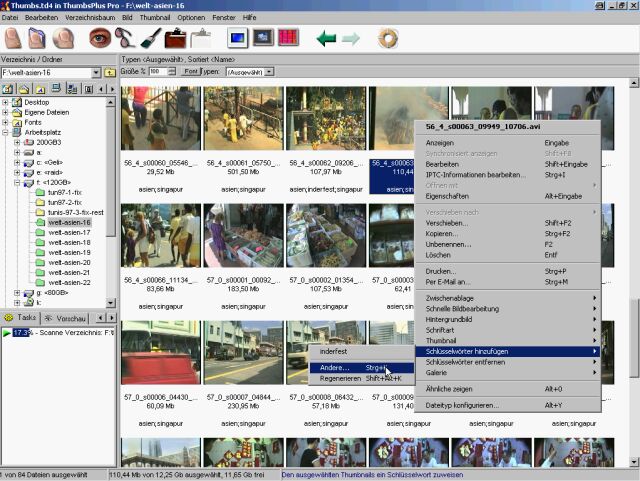Select Eigenschaften in context menu
The width and height of the screenshot is (640, 481).
(507, 196)
